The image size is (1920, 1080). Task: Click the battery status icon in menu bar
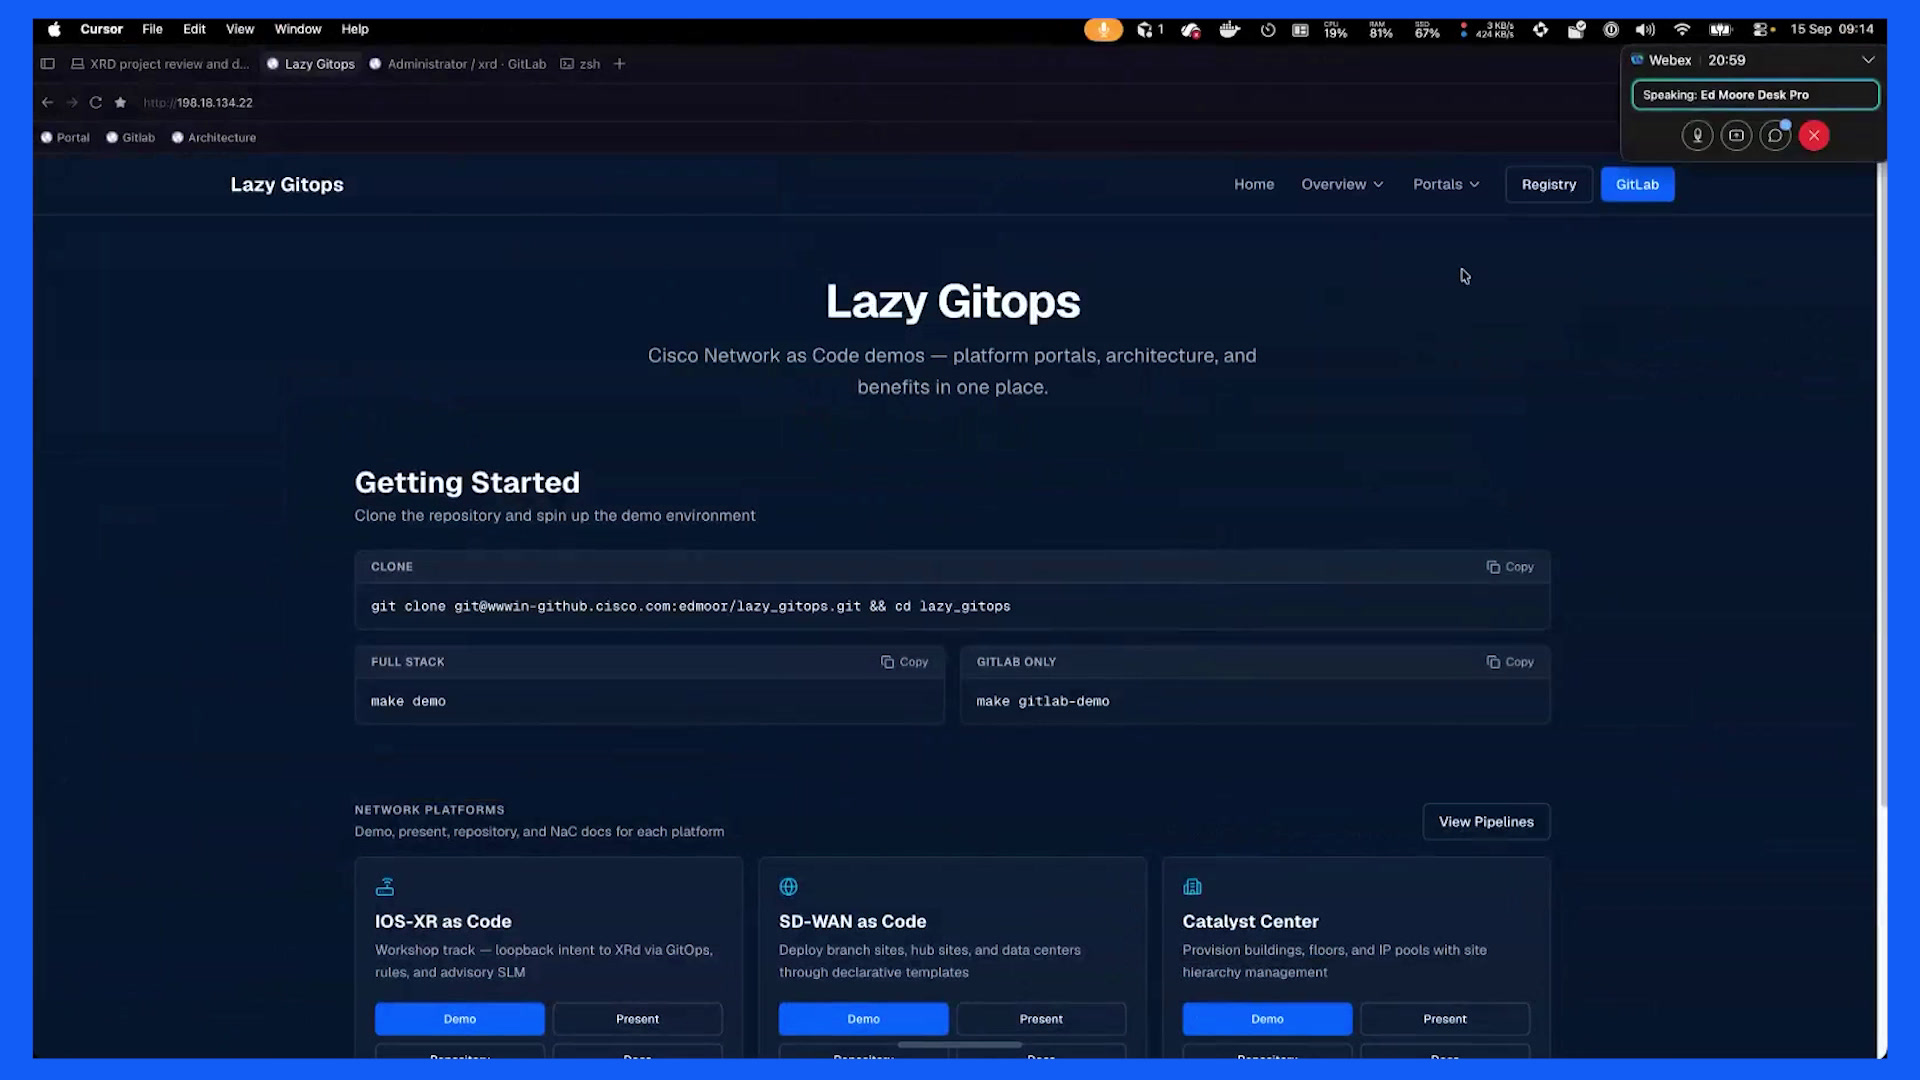[1720, 30]
